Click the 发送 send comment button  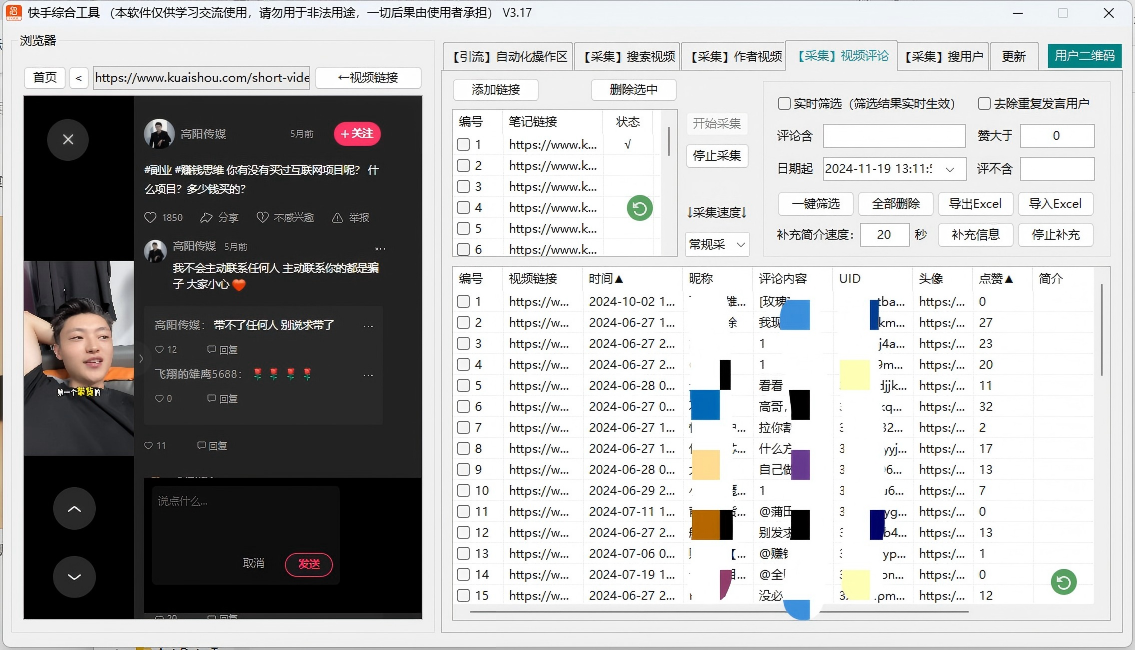coord(309,565)
